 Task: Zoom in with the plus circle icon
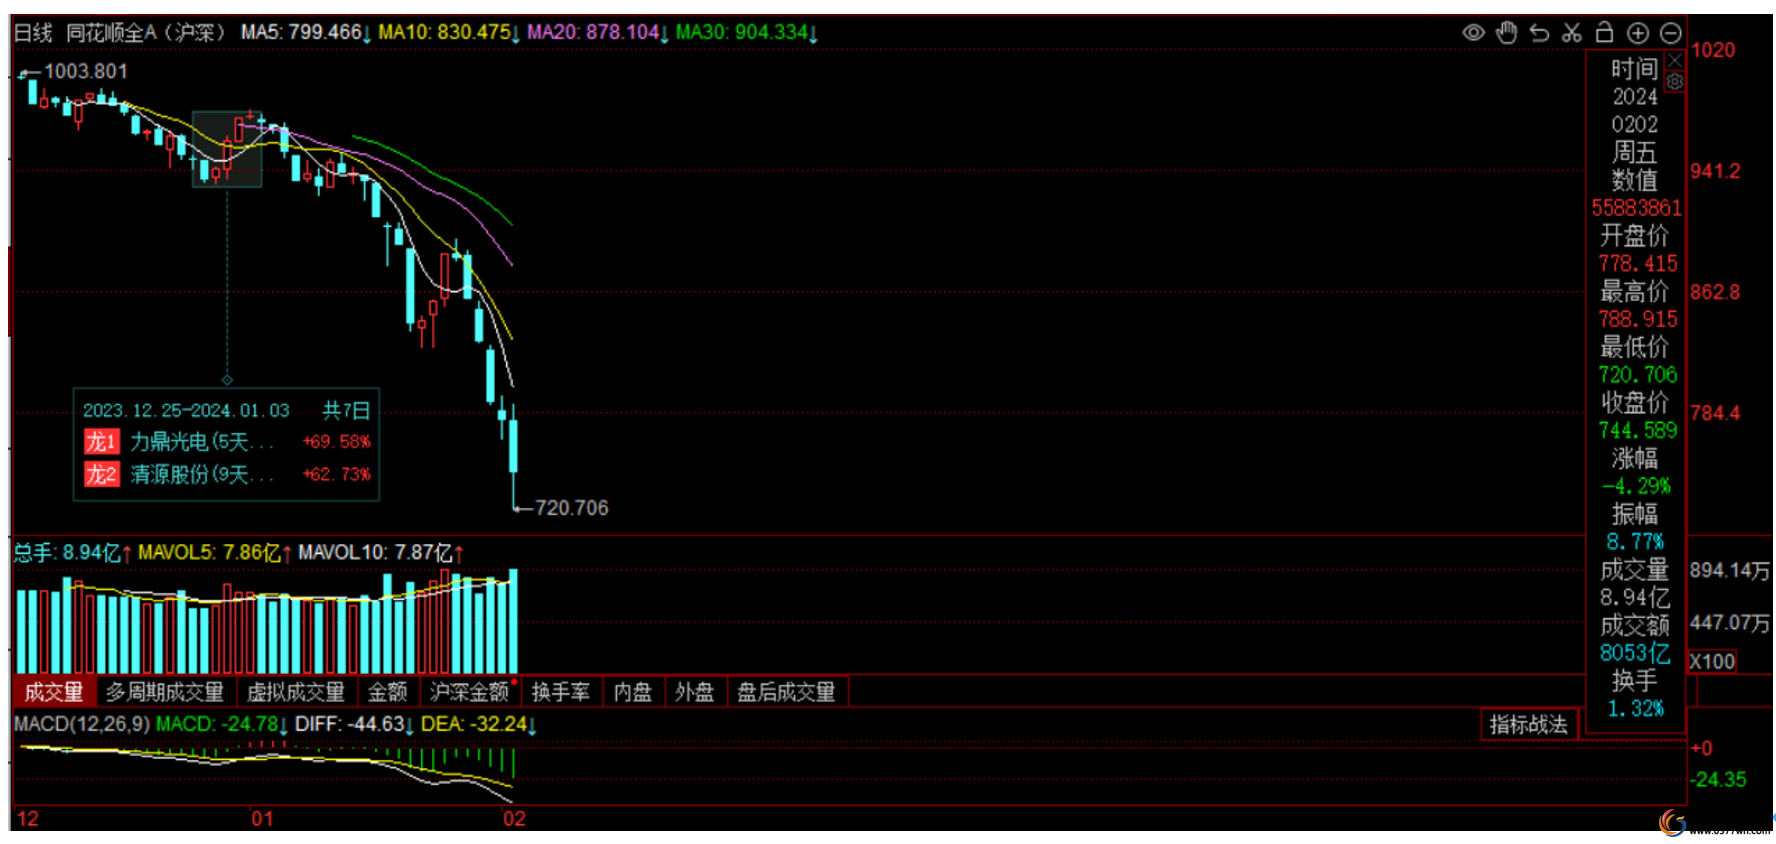pos(1638,33)
